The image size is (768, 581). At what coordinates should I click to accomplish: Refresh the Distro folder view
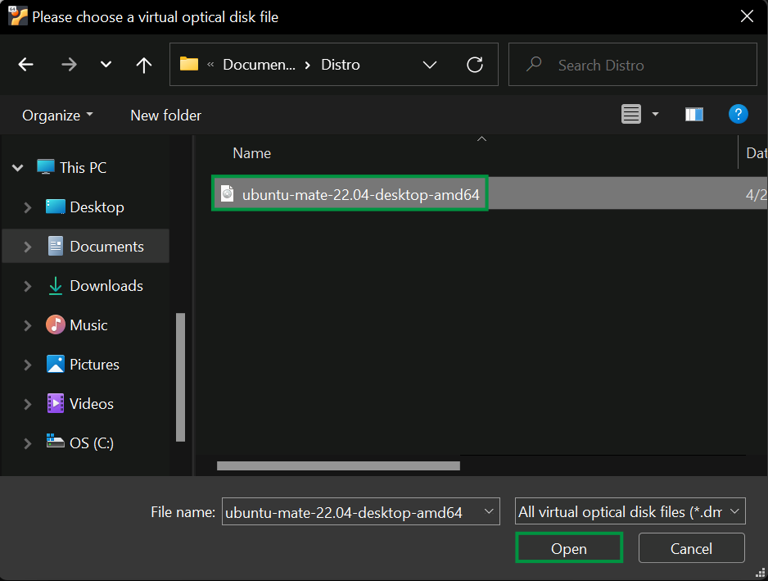point(475,65)
